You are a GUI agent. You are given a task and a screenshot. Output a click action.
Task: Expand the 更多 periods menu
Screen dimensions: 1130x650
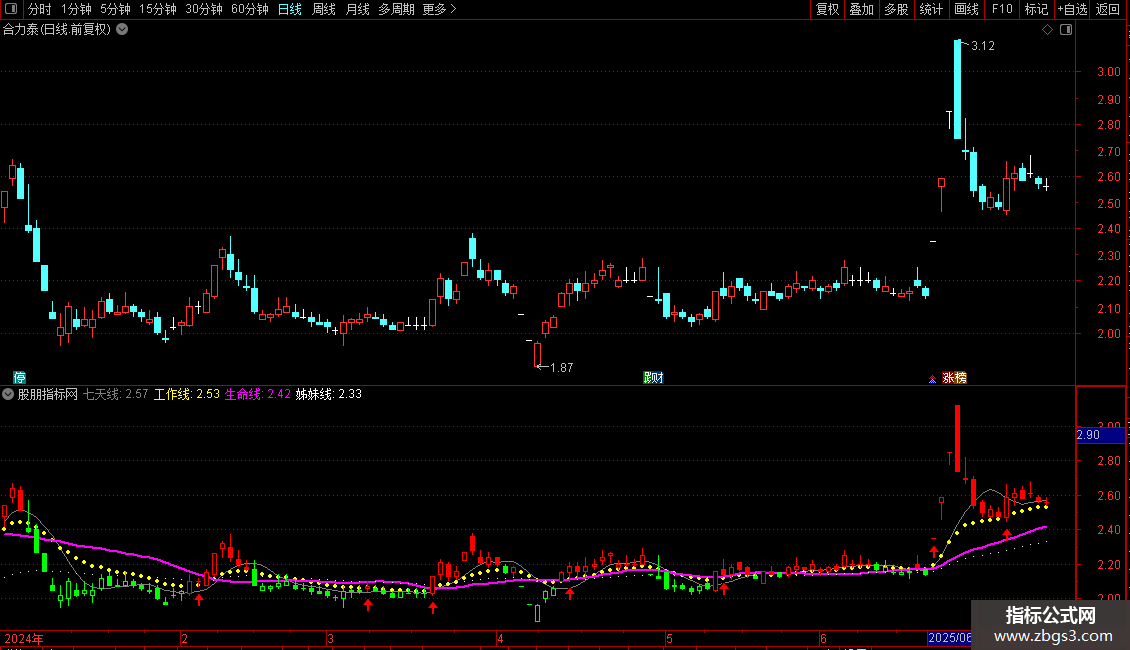coord(440,9)
